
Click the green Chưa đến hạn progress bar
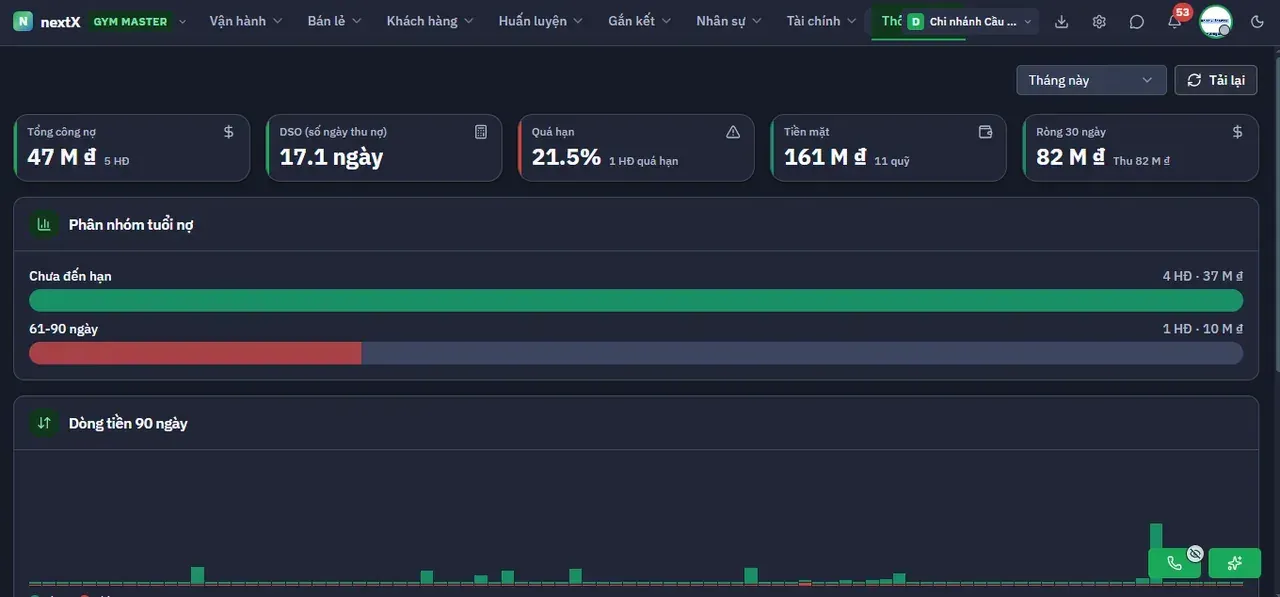click(x=636, y=300)
